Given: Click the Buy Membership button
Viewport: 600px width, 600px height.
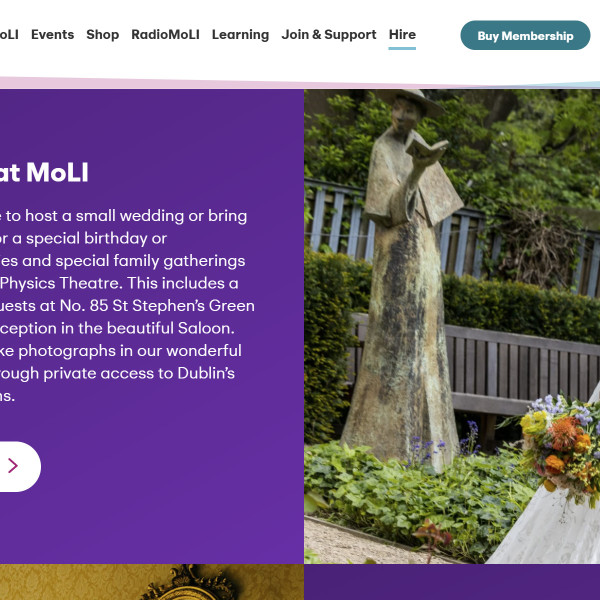Looking at the screenshot, I should tap(525, 36).
